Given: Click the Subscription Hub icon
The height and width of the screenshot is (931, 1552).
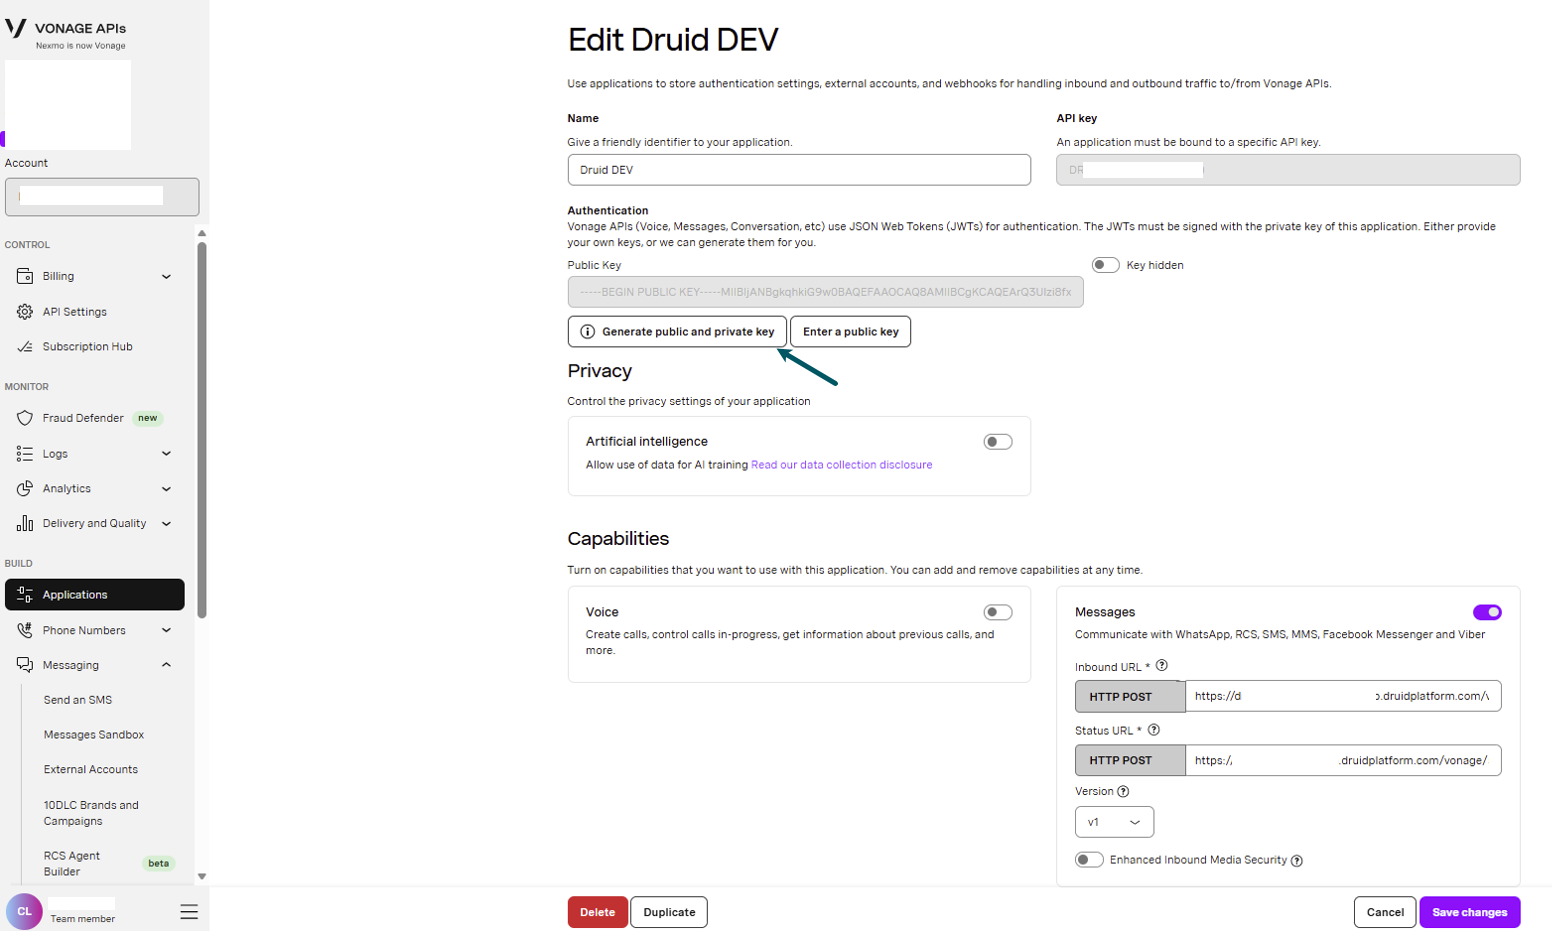Looking at the screenshot, I should (x=25, y=347).
